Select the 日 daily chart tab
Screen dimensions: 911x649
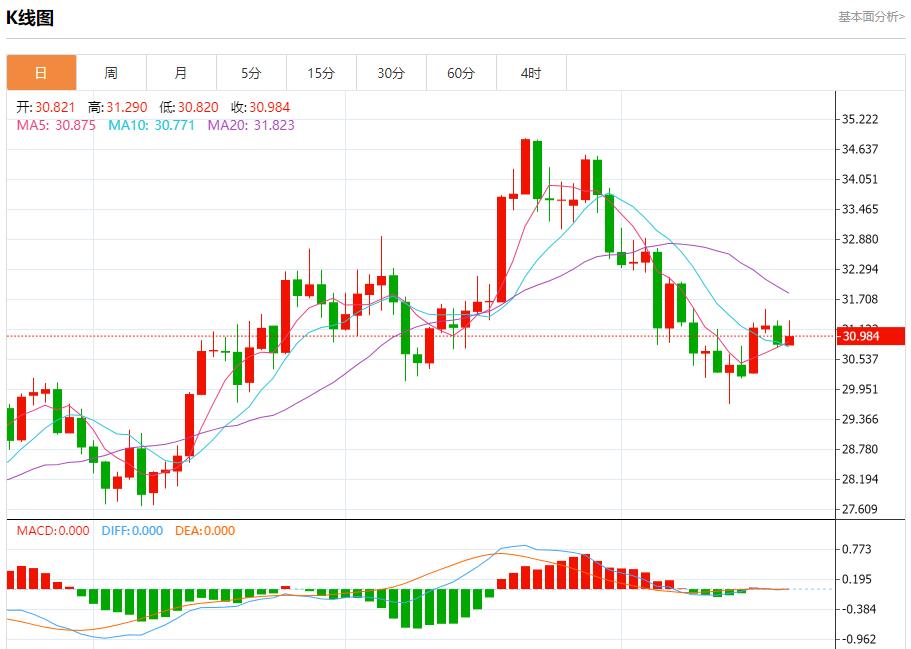pyautogui.click(x=41, y=73)
